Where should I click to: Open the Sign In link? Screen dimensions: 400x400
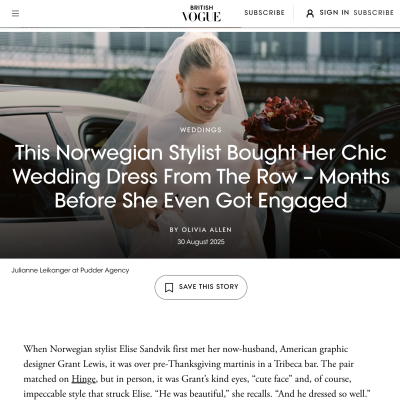point(334,13)
